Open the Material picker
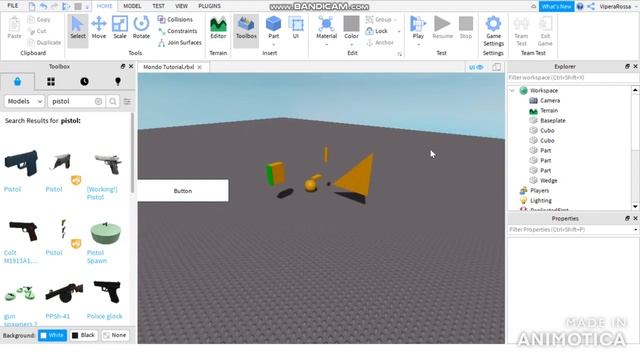 (327, 28)
